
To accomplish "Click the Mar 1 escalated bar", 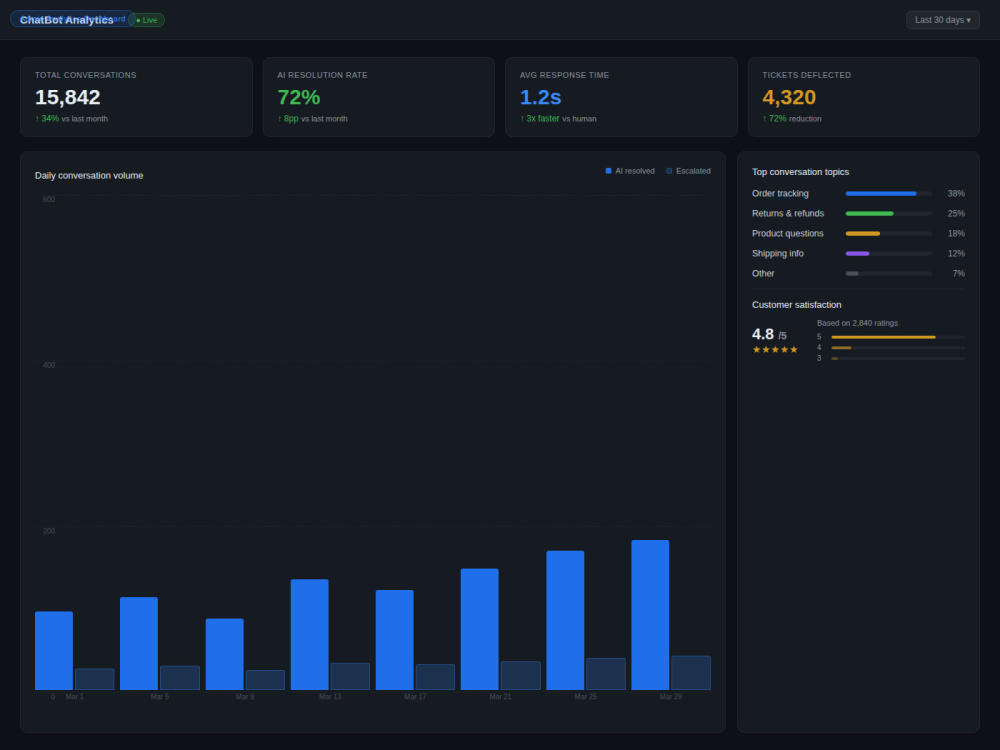I will (94, 679).
